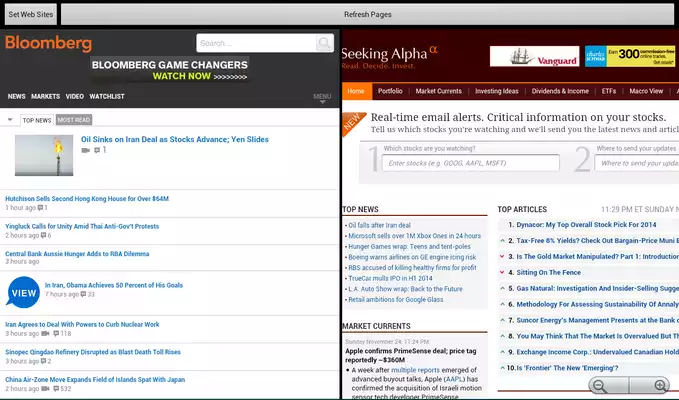Open Bloomberg VIDEO menu
Image resolution: width=679 pixels, height=400 pixels.
(74, 97)
